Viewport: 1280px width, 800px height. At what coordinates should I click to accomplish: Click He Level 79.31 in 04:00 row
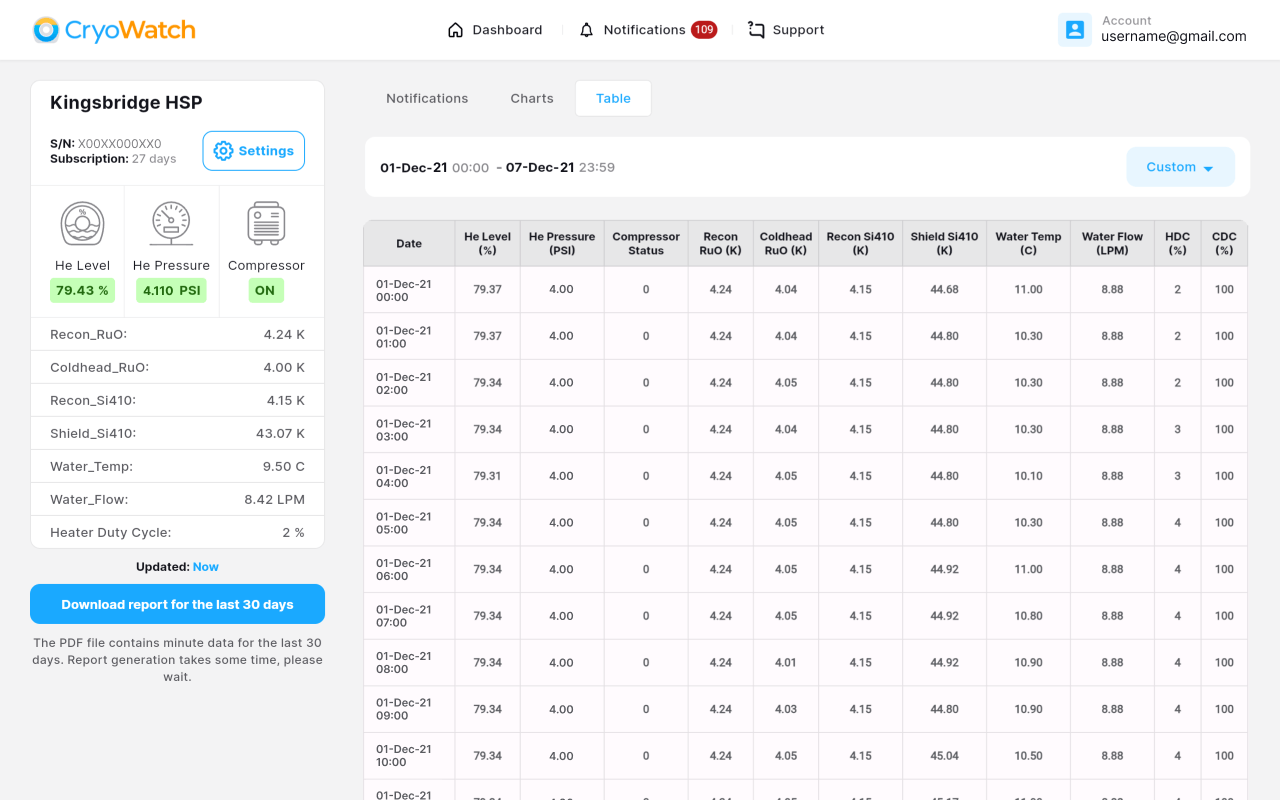coord(488,476)
